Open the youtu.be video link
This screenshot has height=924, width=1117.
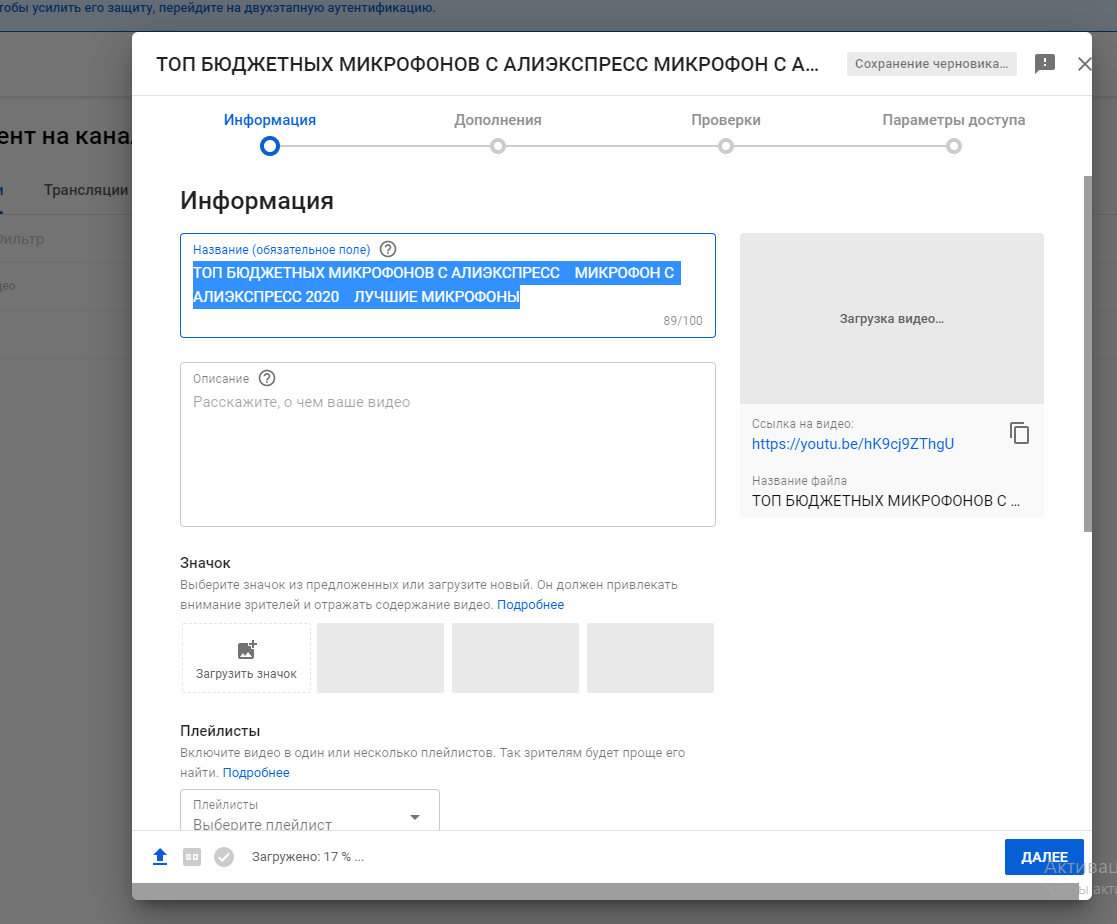coord(853,444)
